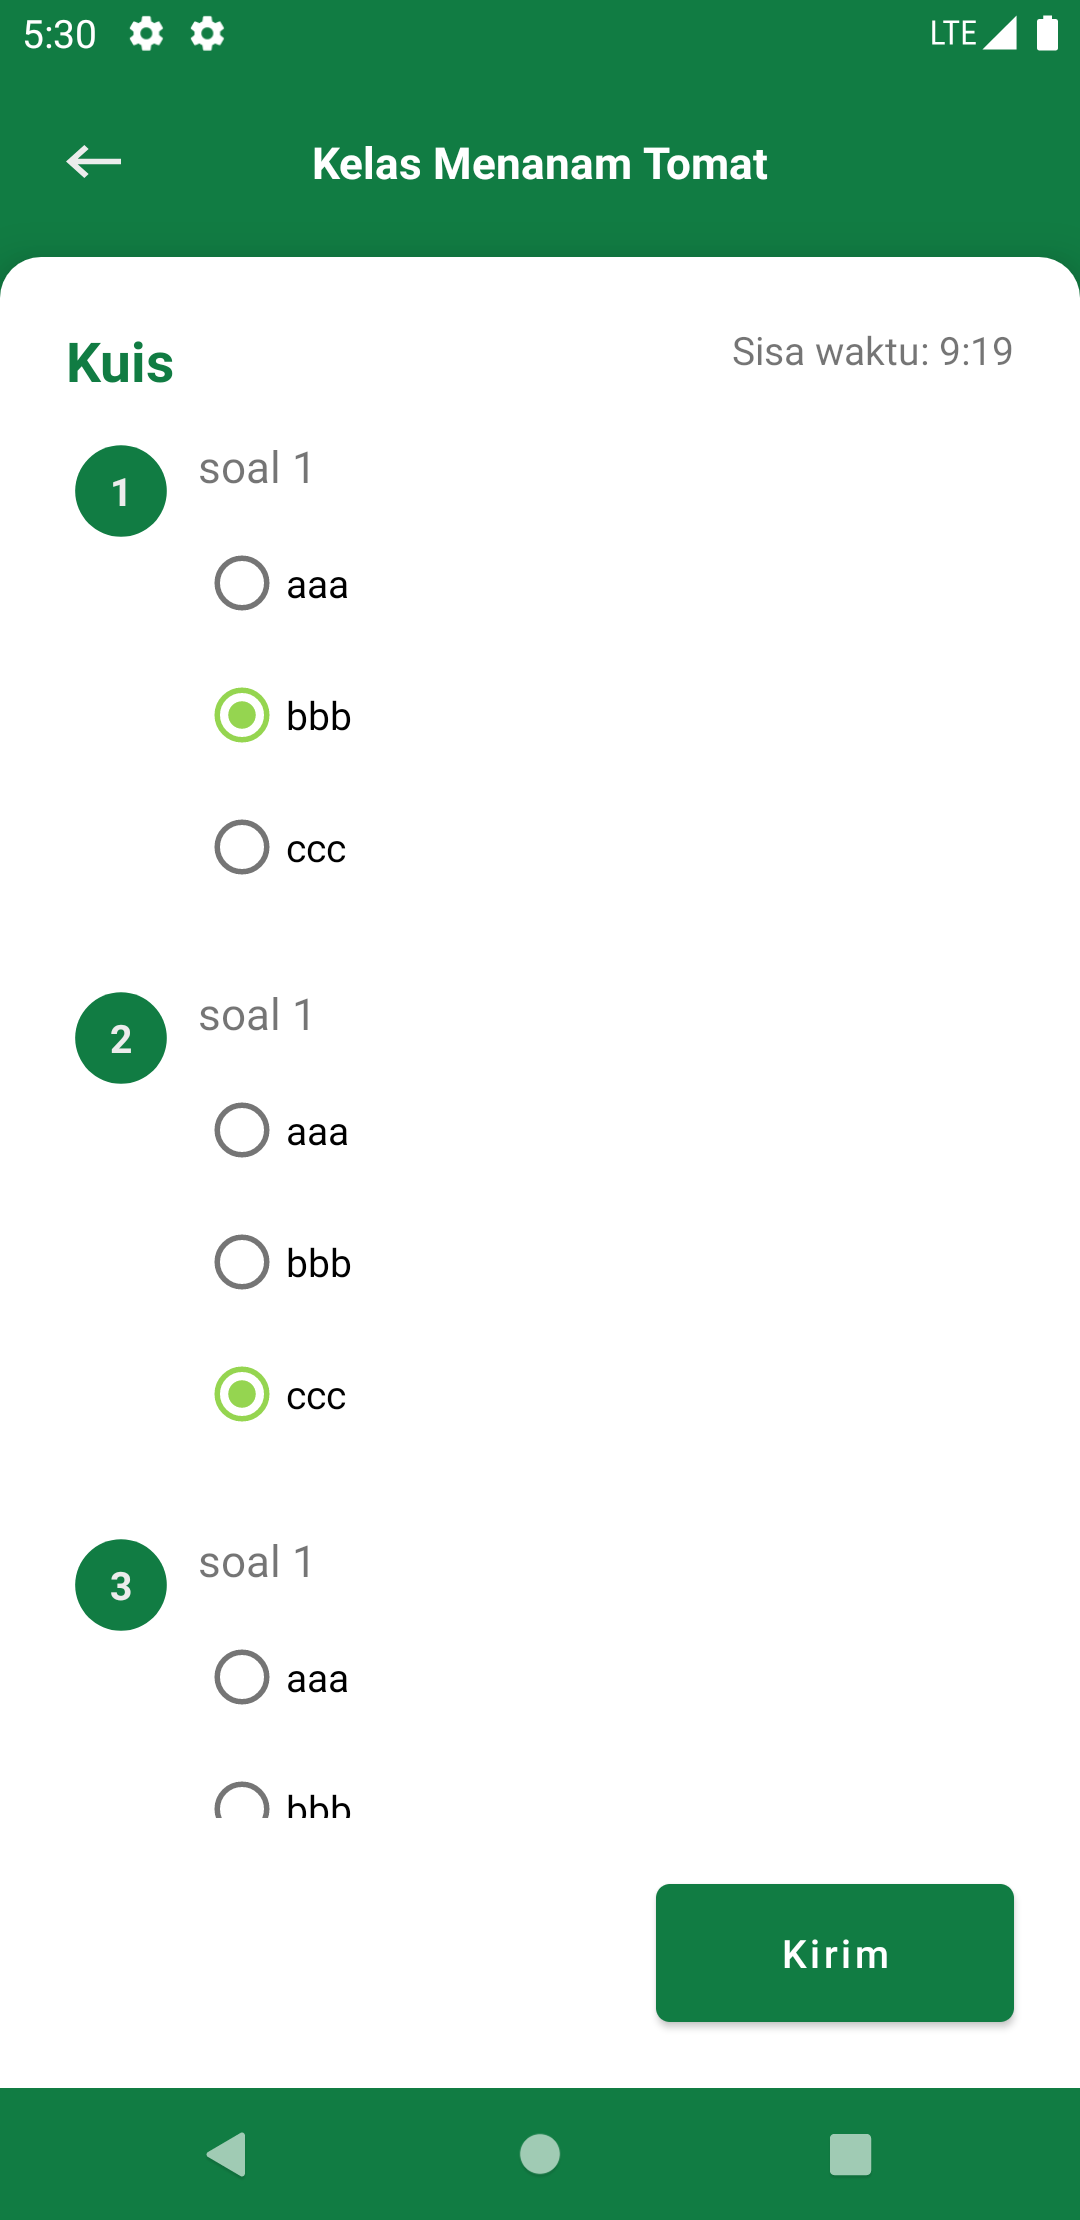Screen dimensions: 1080x2220
Task: Select bbb for question 2
Action: click(283, 1262)
